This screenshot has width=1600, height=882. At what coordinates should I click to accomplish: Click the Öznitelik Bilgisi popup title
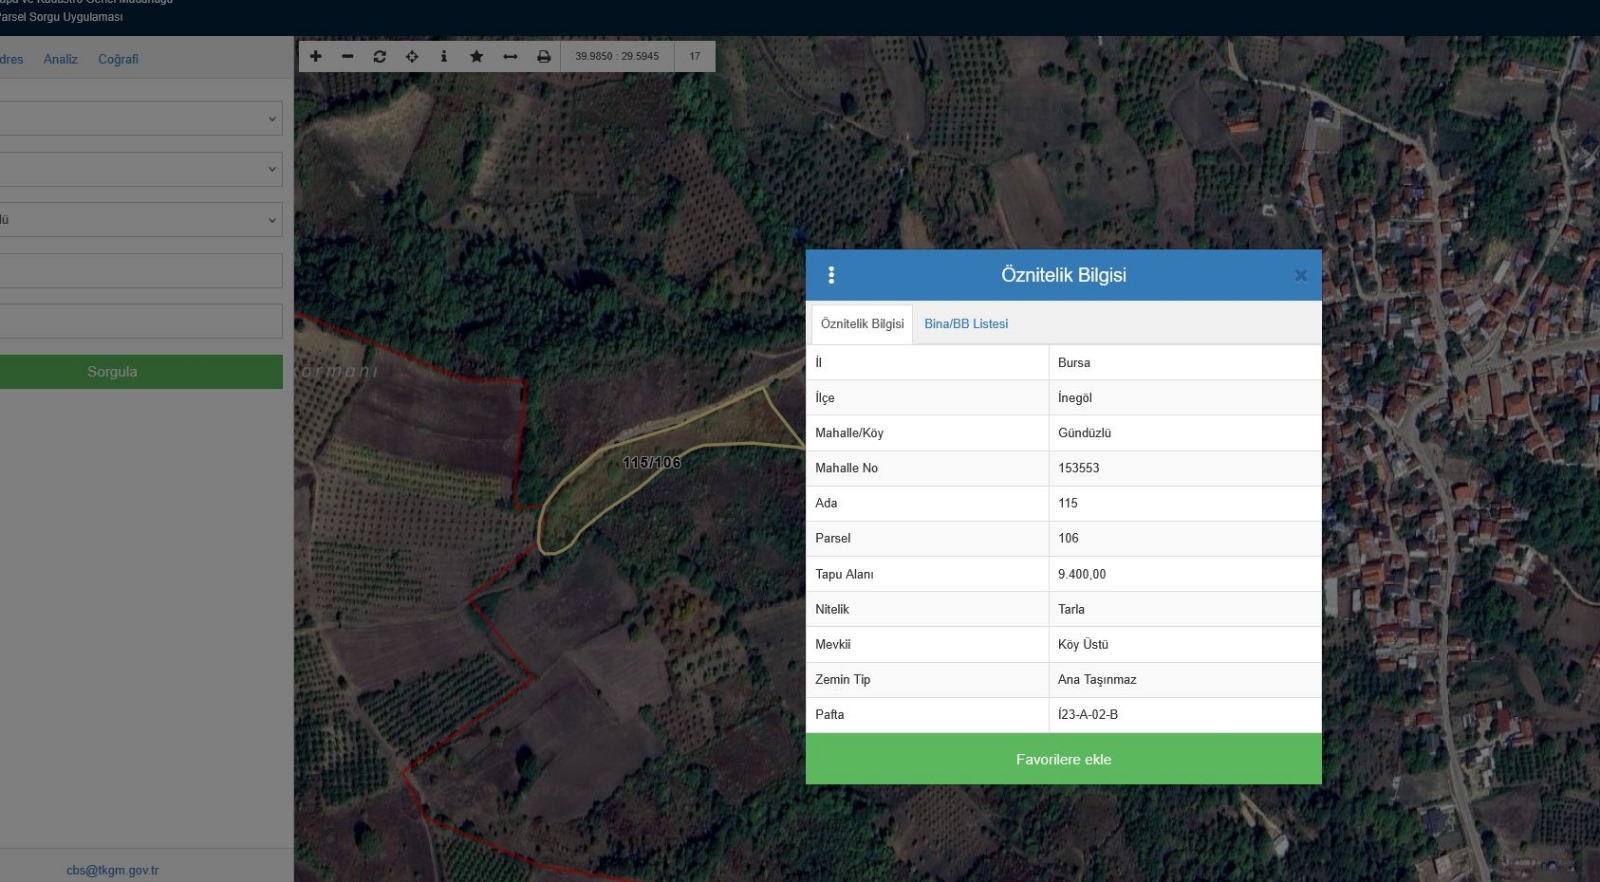coord(1064,275)
